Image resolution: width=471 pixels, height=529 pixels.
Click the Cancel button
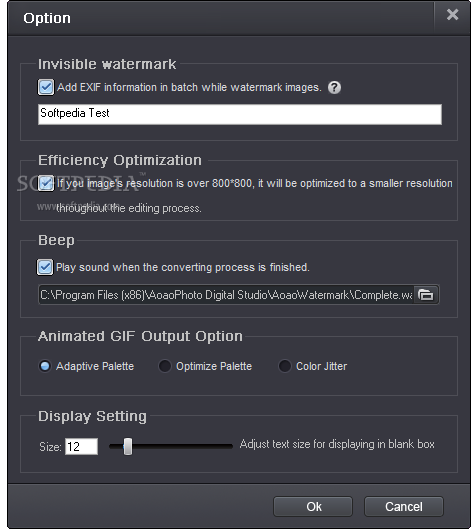tap(404, 506)
